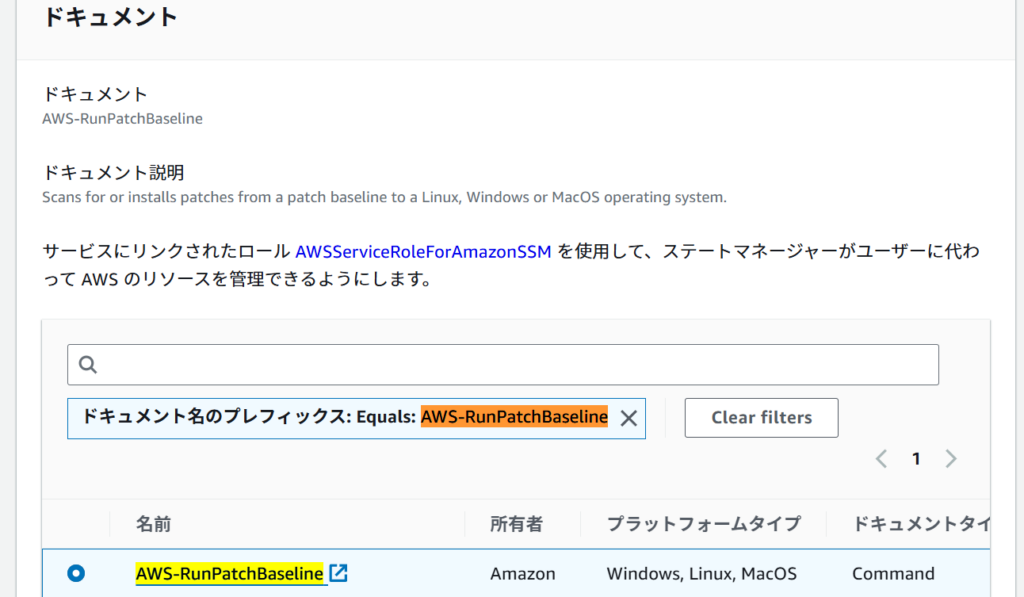Focus the document search input field
Screen dimensions: 1024x597
tap(503, 364)
